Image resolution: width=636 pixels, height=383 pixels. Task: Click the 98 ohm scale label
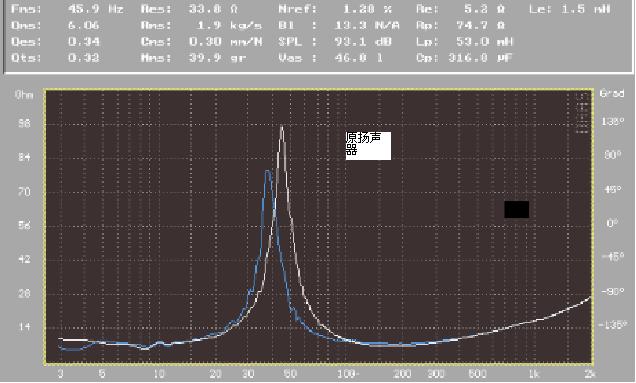tap(24, 123)
